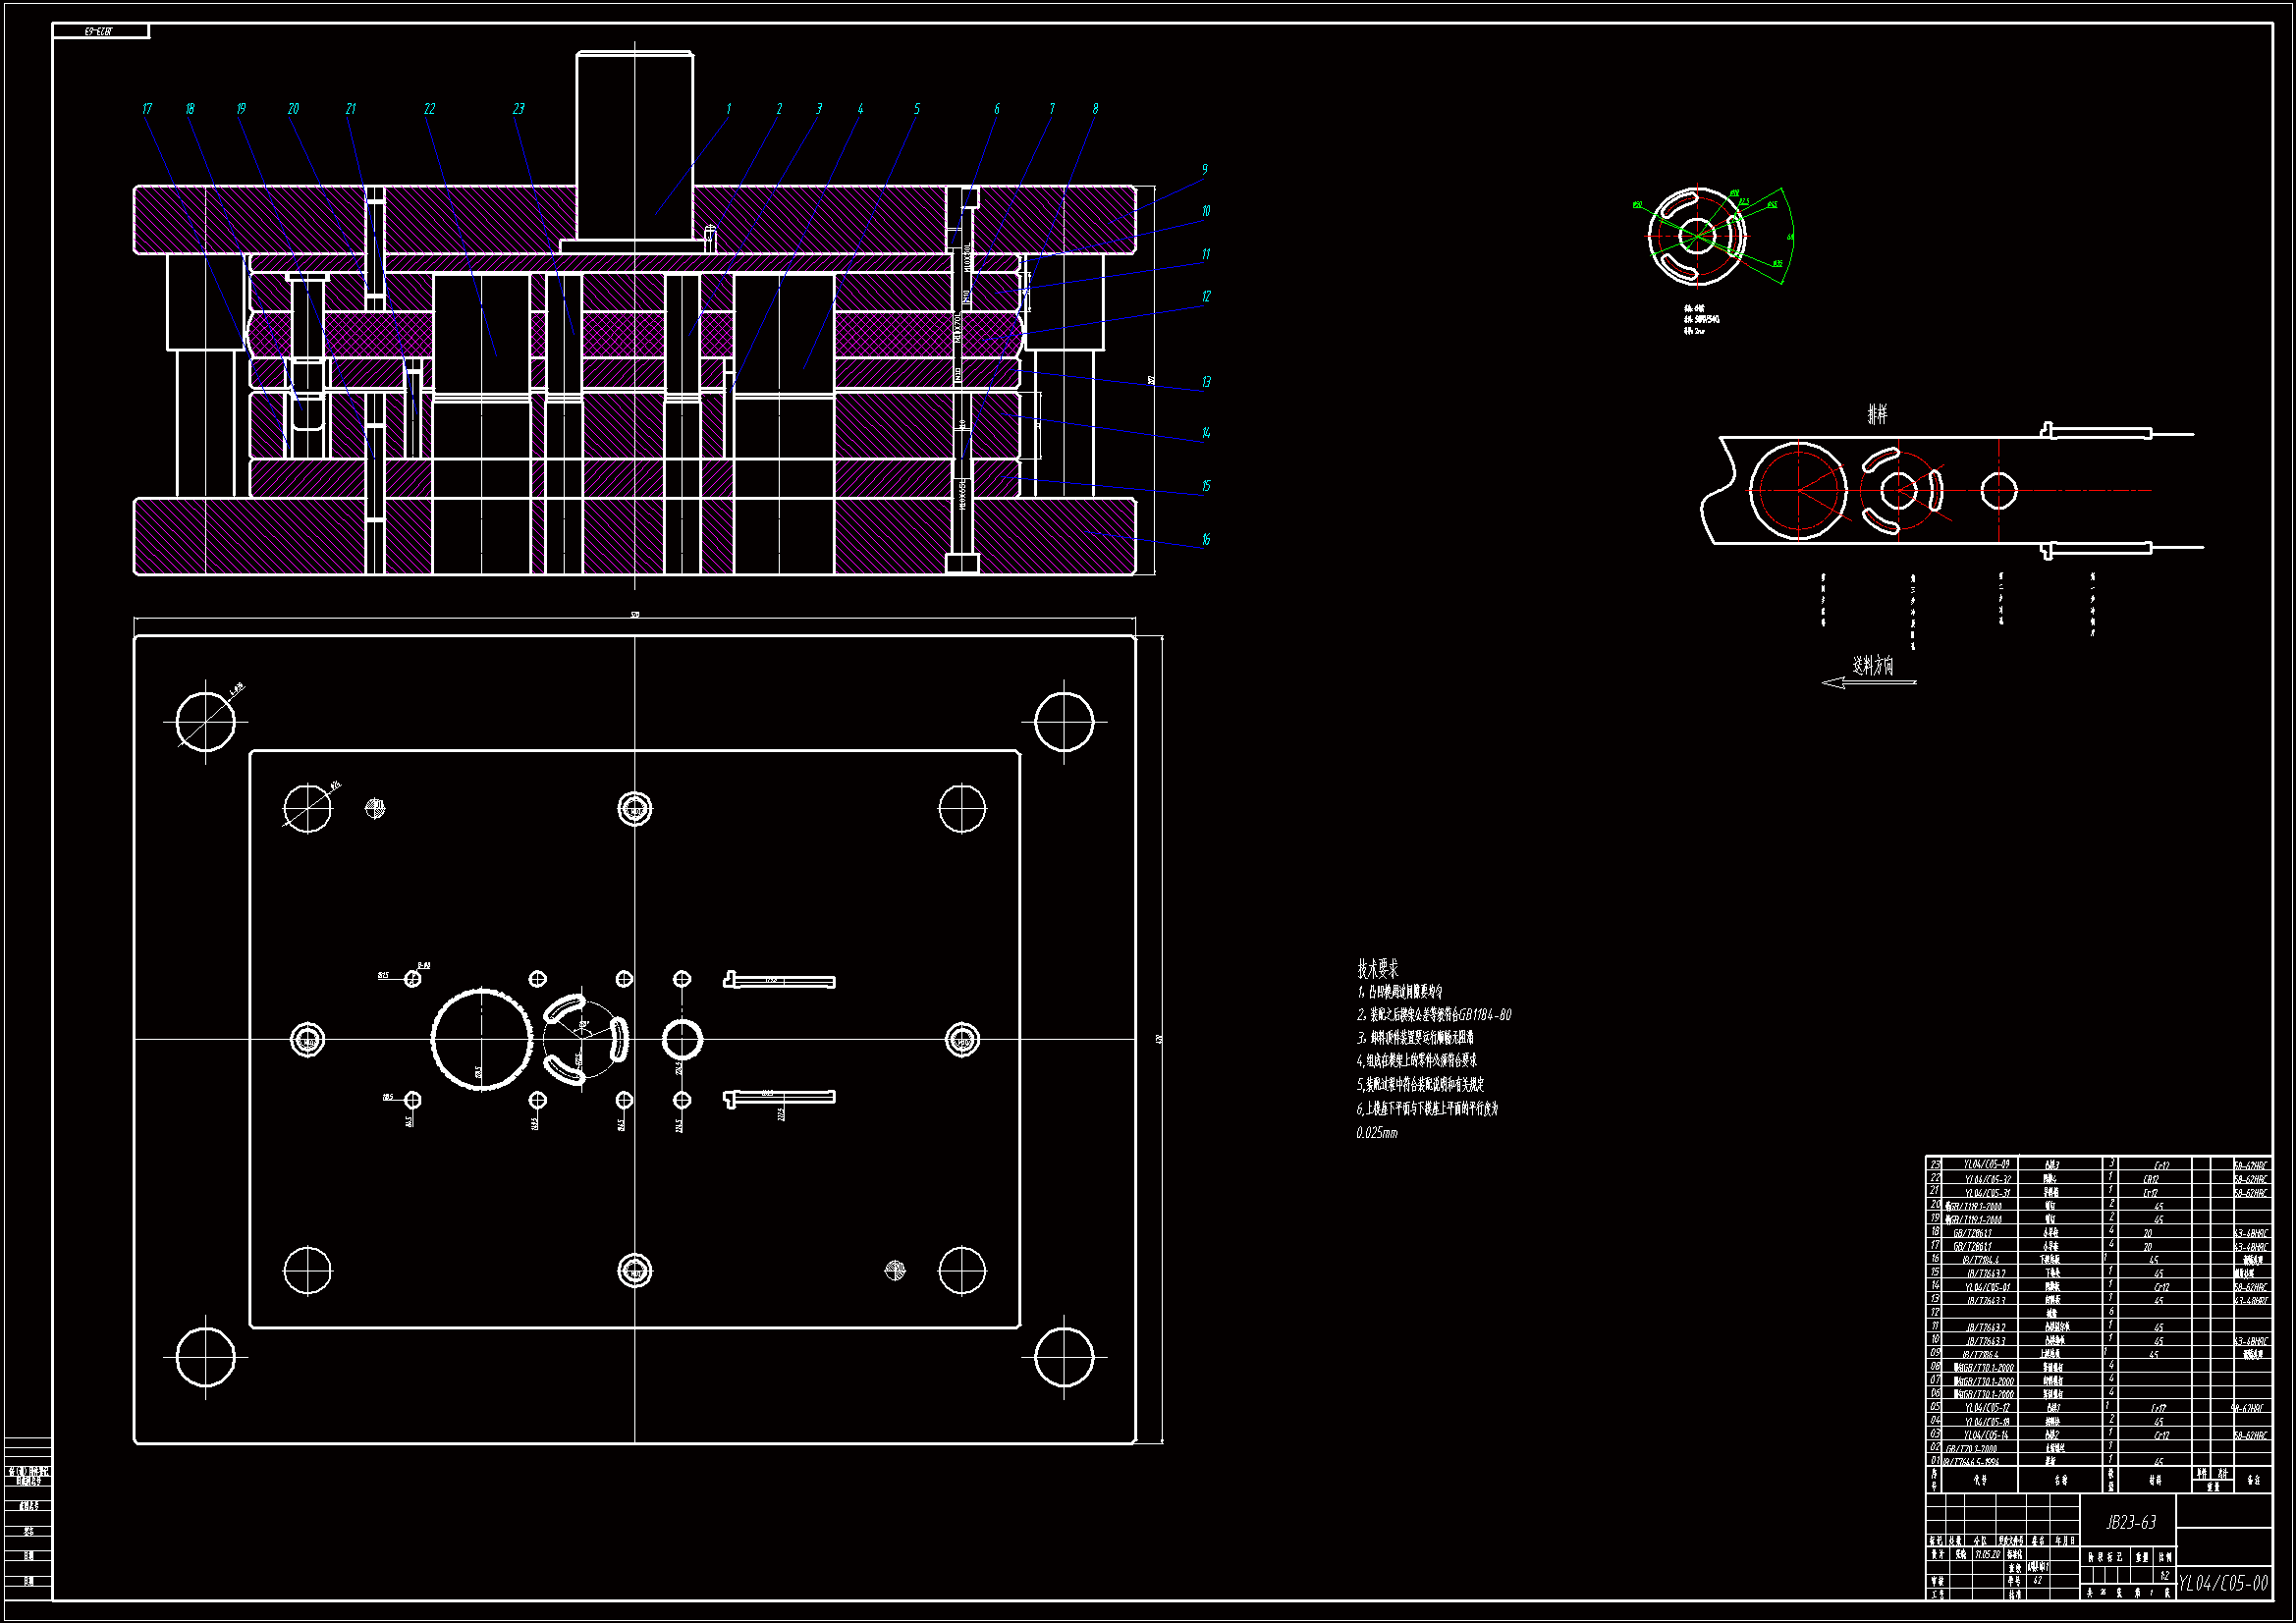Click the die shank at top of section view
The image size is (2296, 1623).
pos(634,140)
